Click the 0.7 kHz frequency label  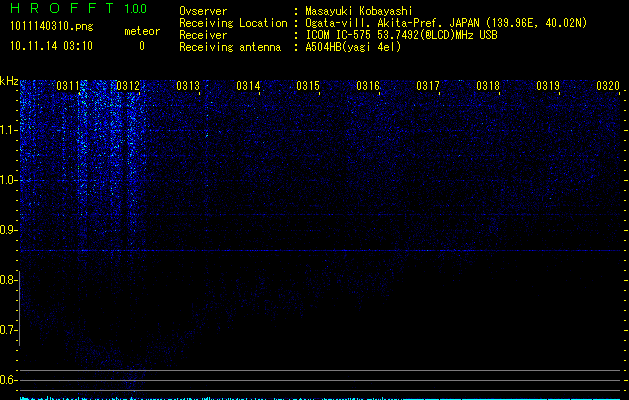(x=8, y=330)
